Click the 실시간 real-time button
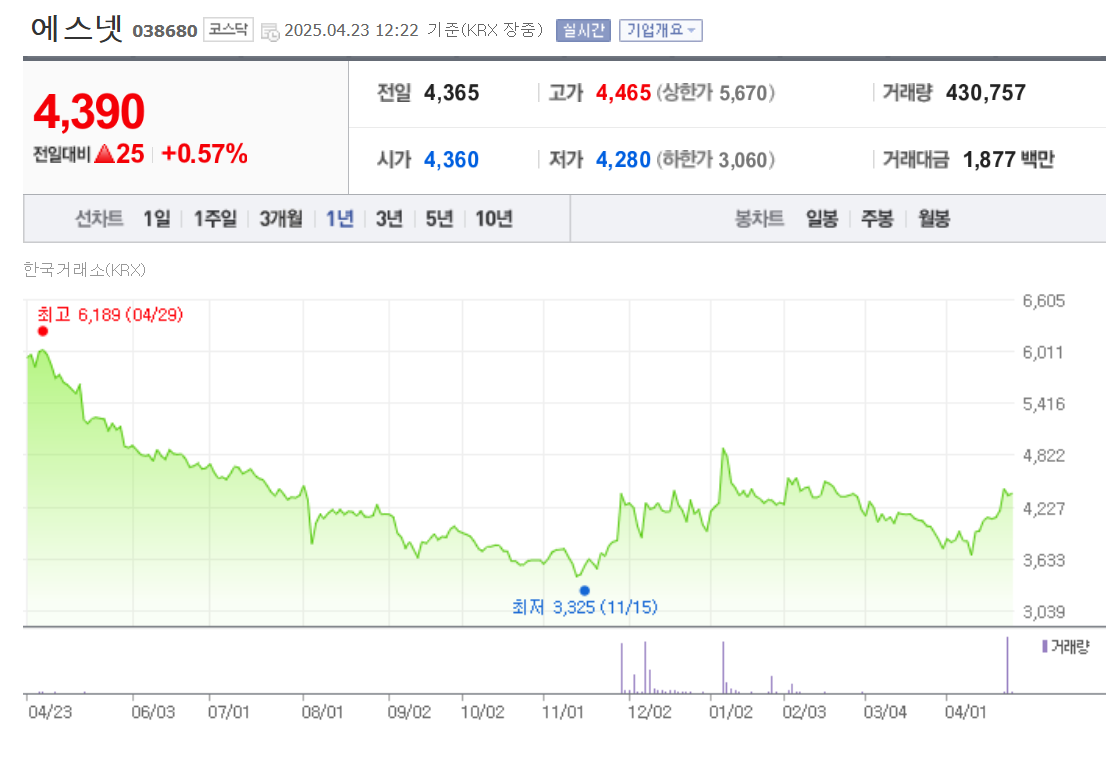 tap(583, 30)
